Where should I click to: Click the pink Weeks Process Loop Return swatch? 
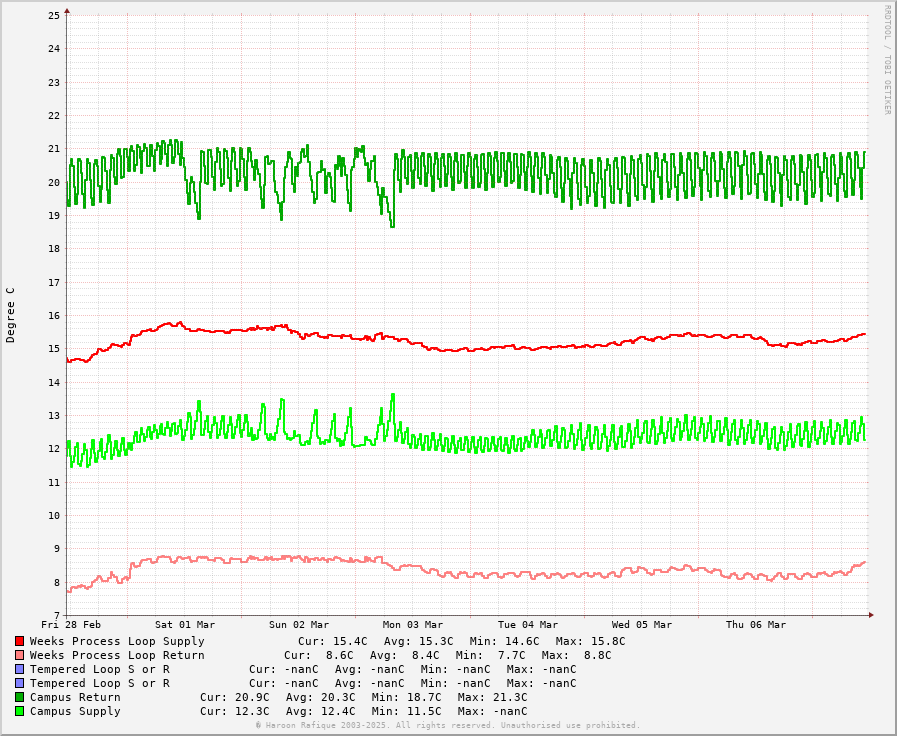pos(19,655)
